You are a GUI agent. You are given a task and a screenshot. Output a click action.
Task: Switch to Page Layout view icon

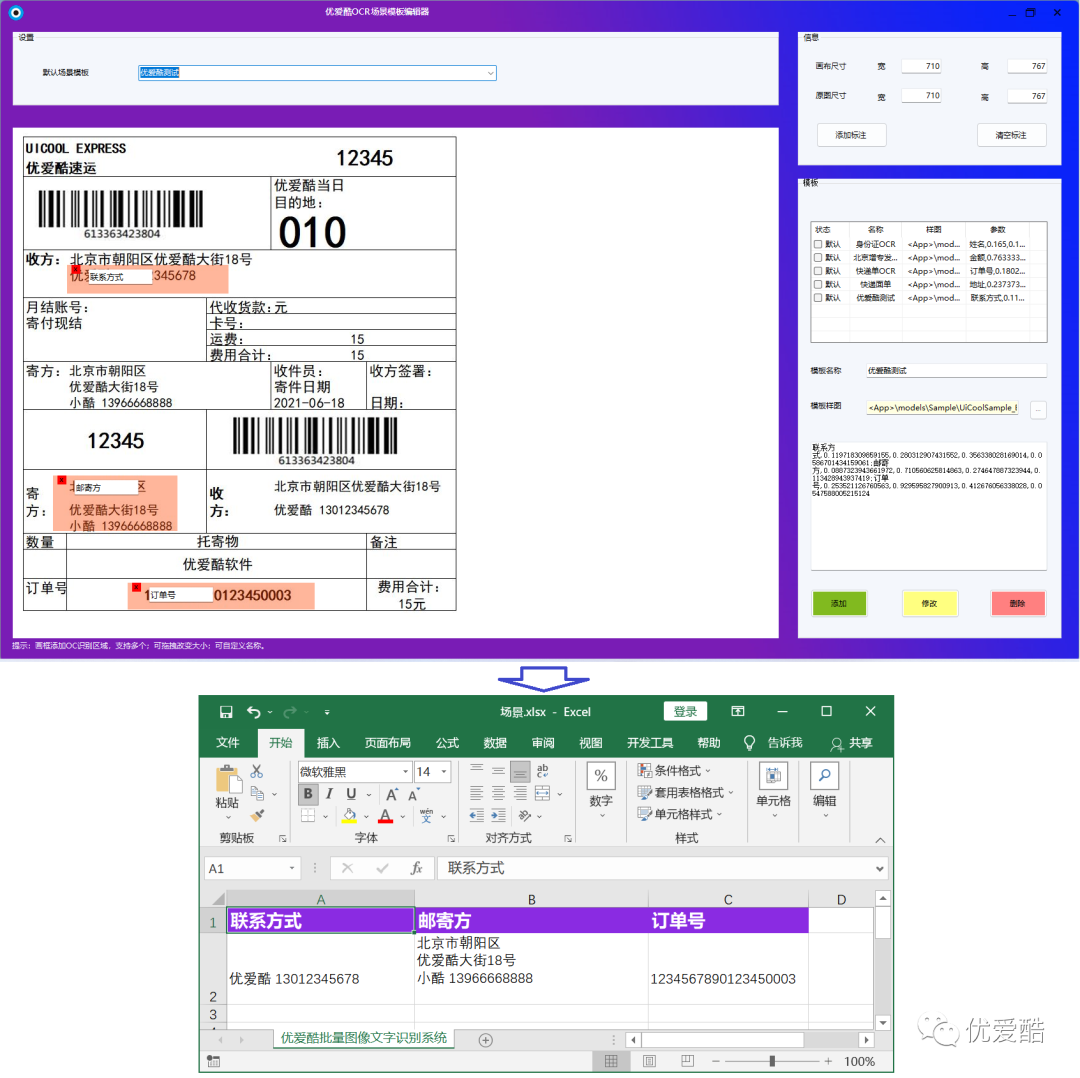point(650,1061)
